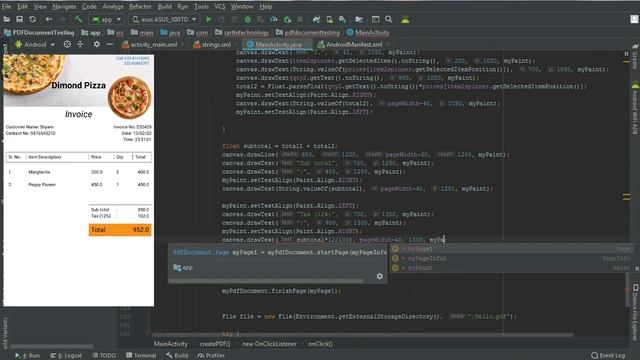Click the MainActivity breadcrumb in the navigation bar

(368, 32)
